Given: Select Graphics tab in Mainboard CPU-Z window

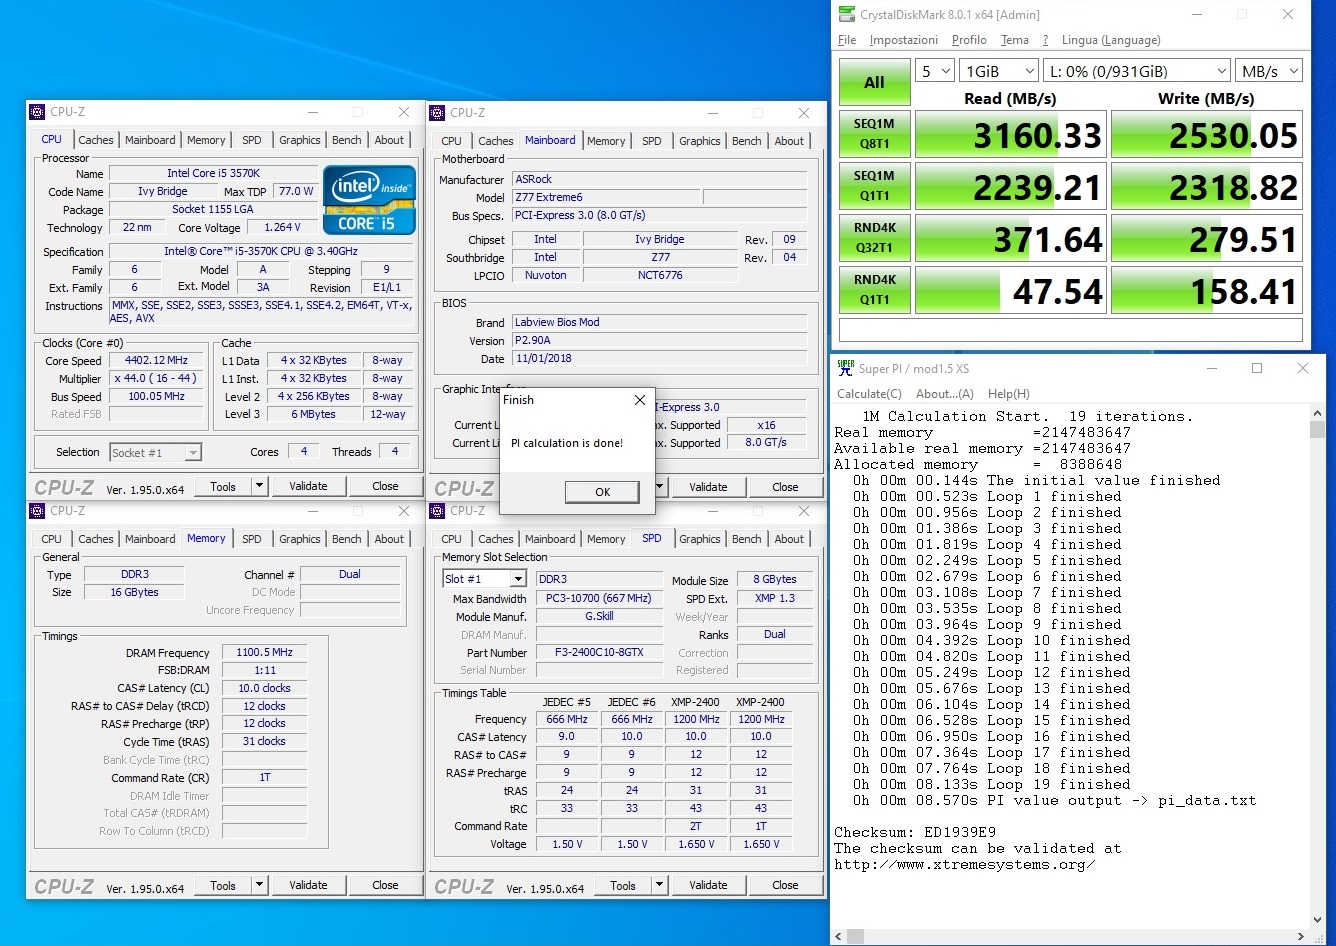Looking at the screenshot, I should coord(700,141).
